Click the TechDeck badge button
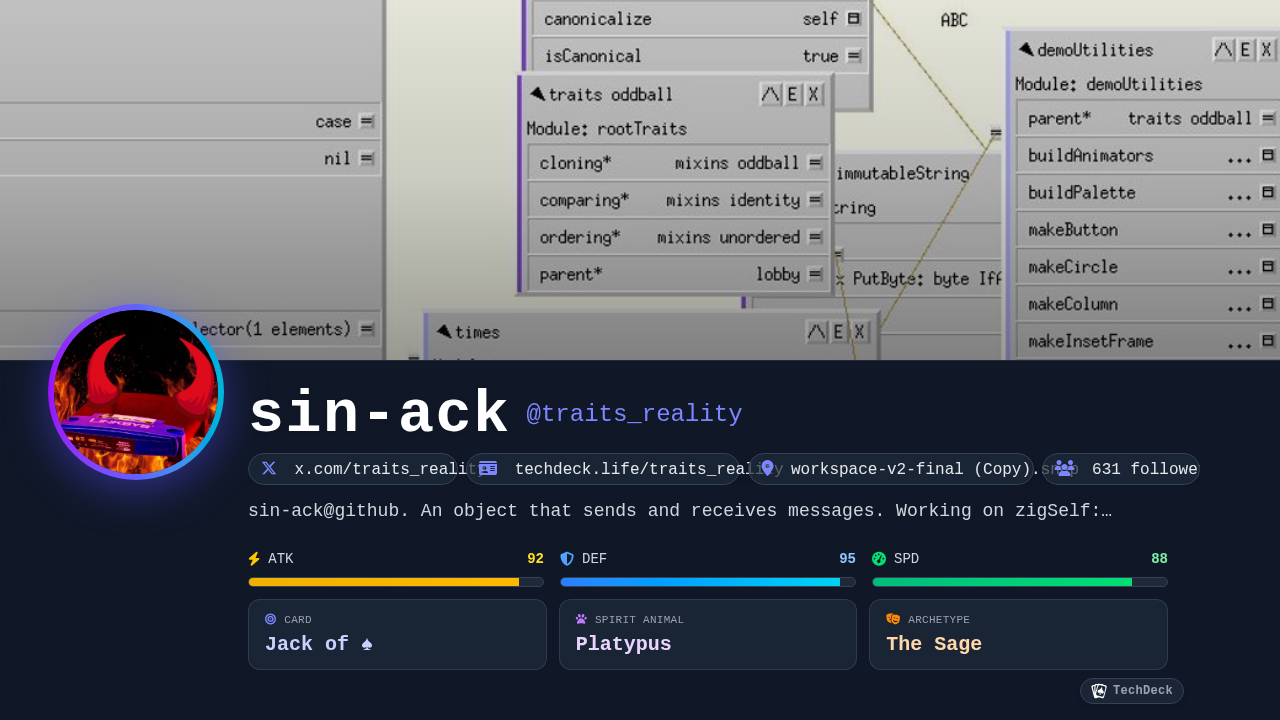Image resolution: width=1280 pixels, height=720 pixels. tap(1131, 691)
